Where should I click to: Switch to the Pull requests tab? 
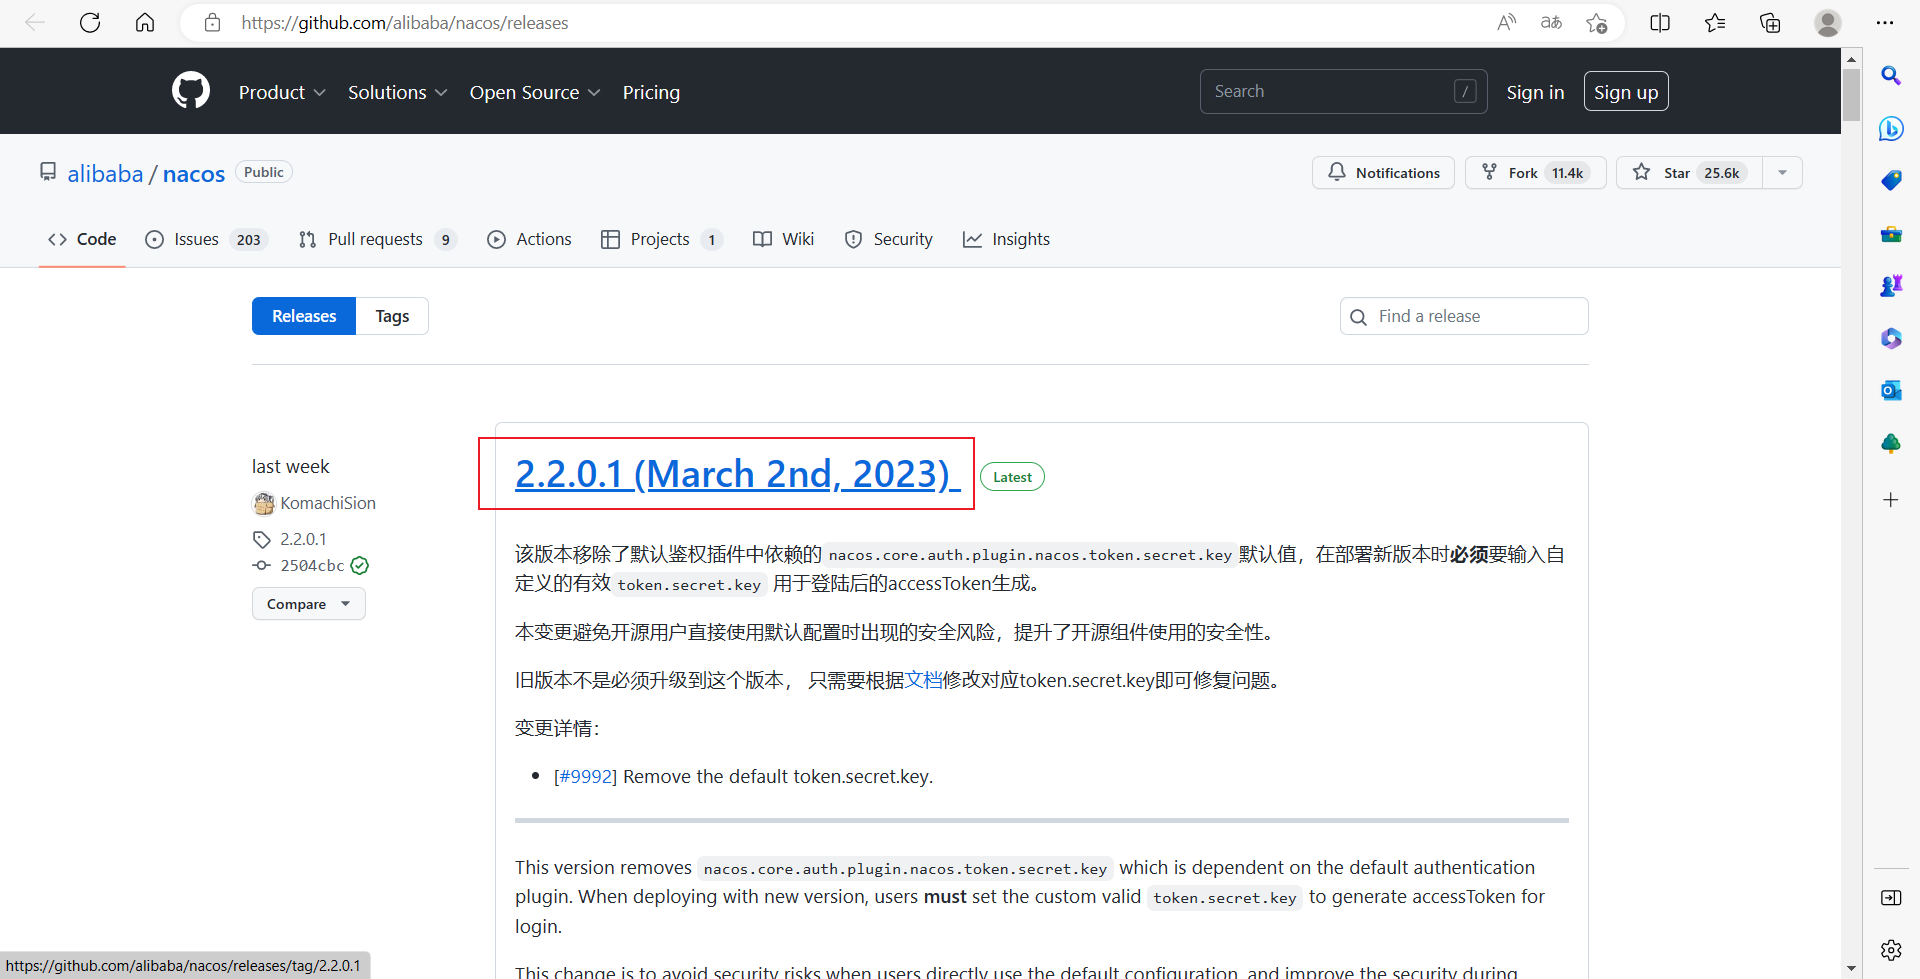[377, 239]
